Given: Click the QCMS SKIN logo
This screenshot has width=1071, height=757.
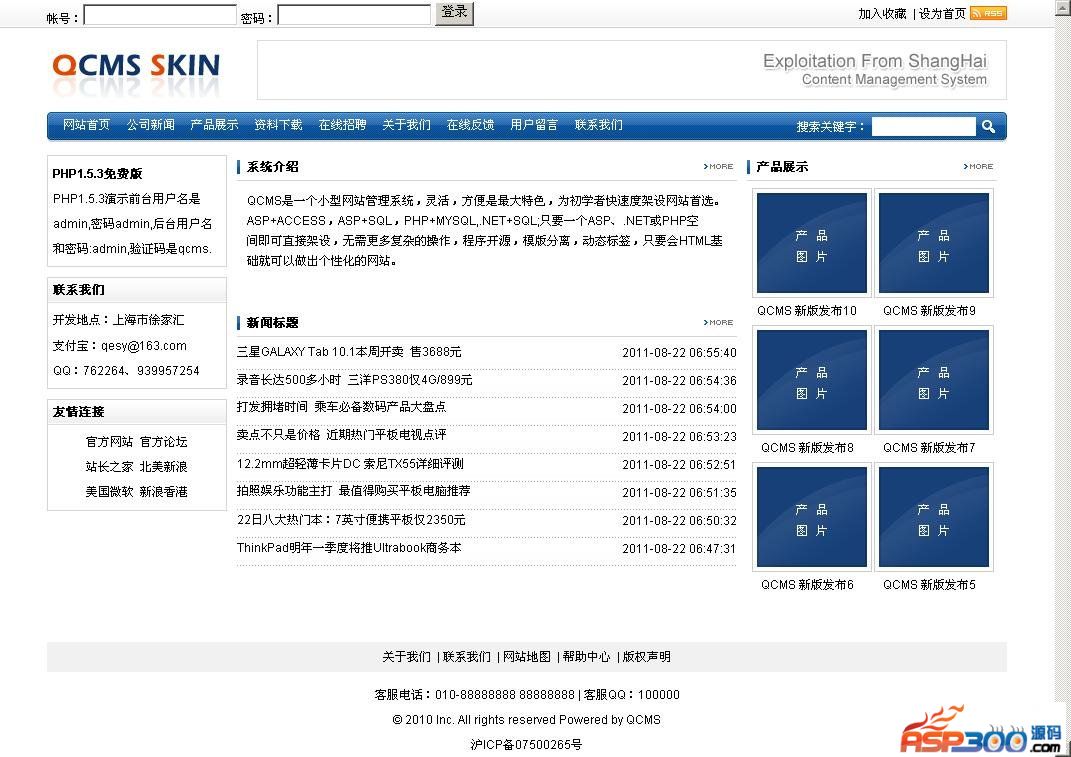Looking at the screenshot, I should (x=136, y=72).
